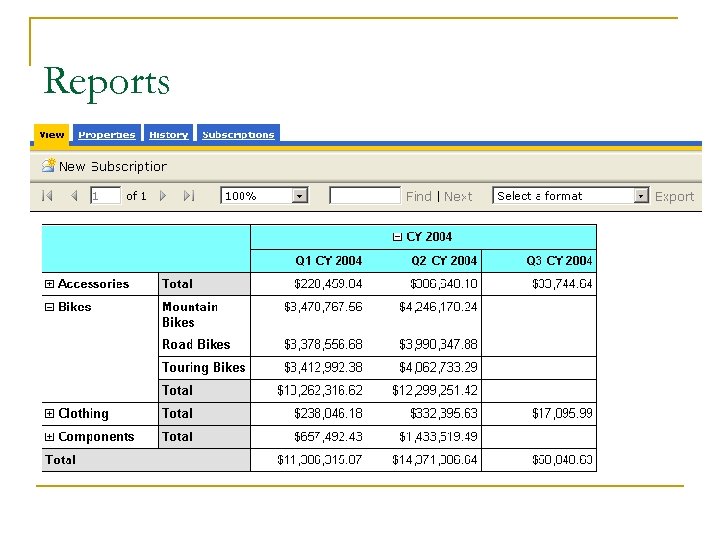Click the $17,095.99 Clothing Q3 cell
The height and width of the screenshot is (540, 720).
click(x=562, y=413)
